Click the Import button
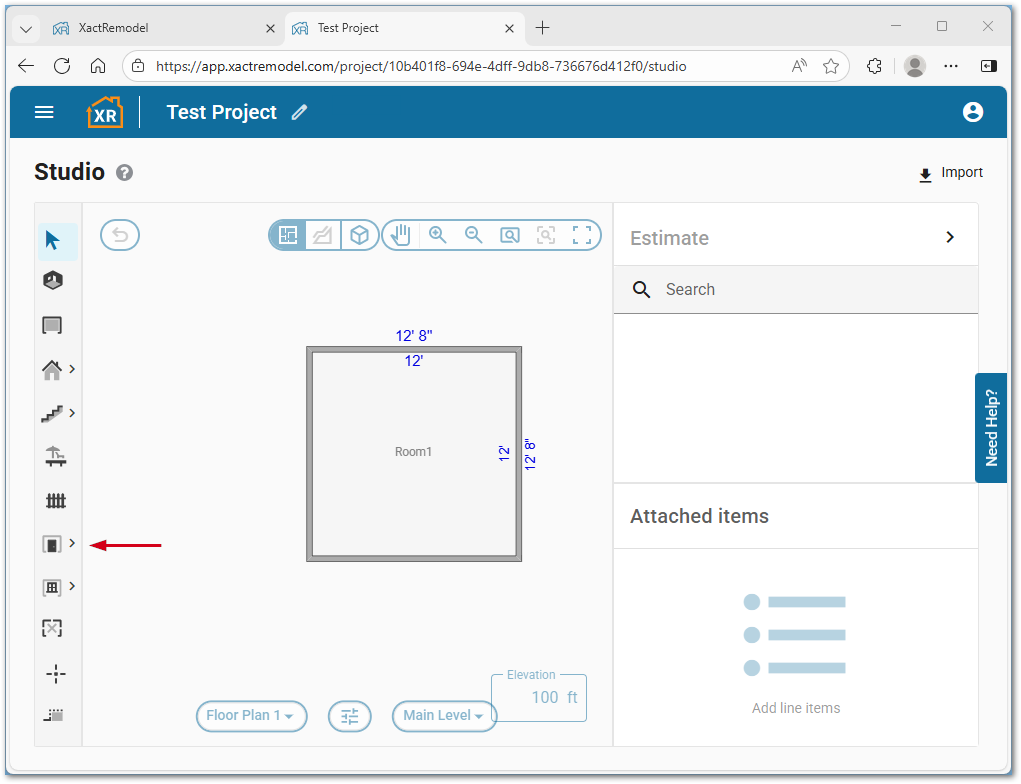This screenshot has width=1021, height=784. click(951, 173)
